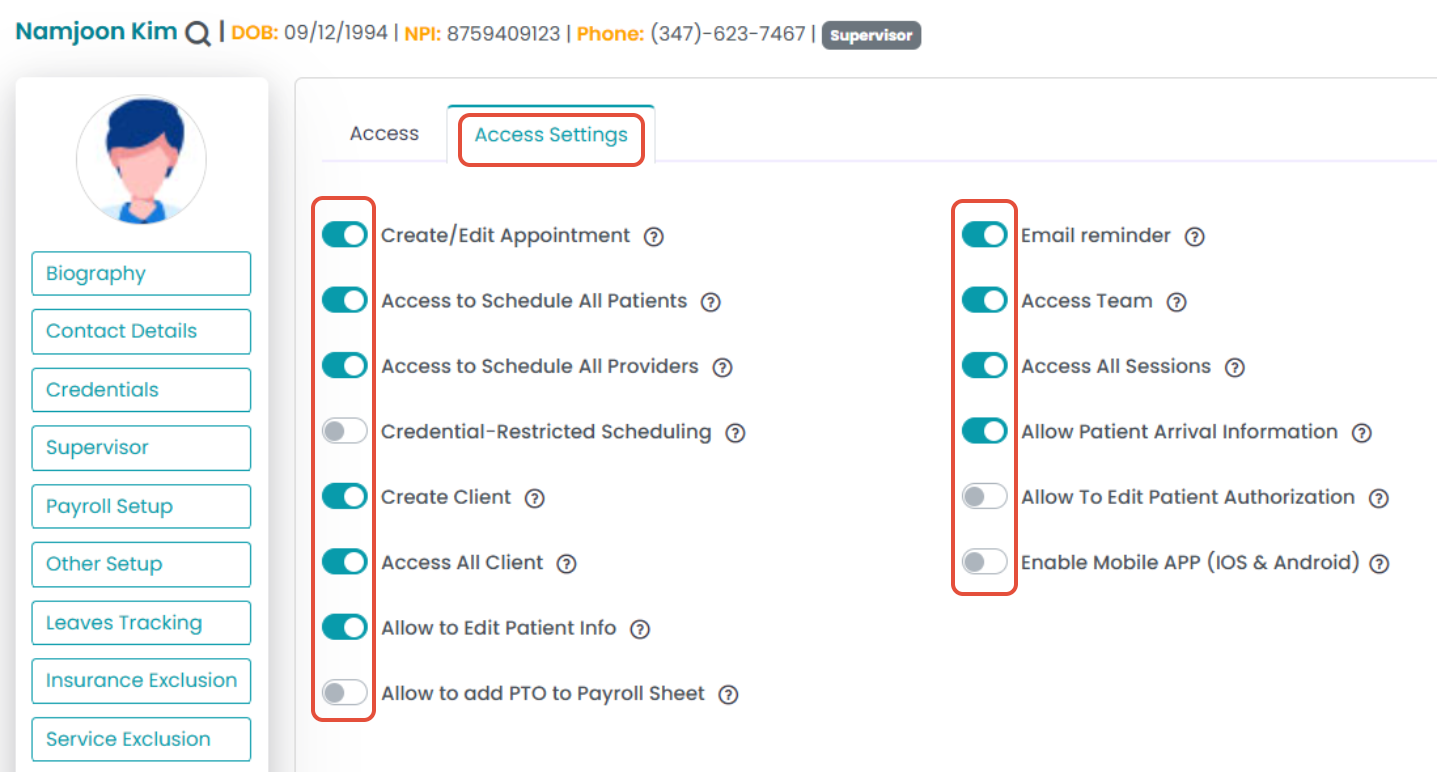The image size is (1437, 772).
Task: Switch to the Access tab
Action: [384, 134]
